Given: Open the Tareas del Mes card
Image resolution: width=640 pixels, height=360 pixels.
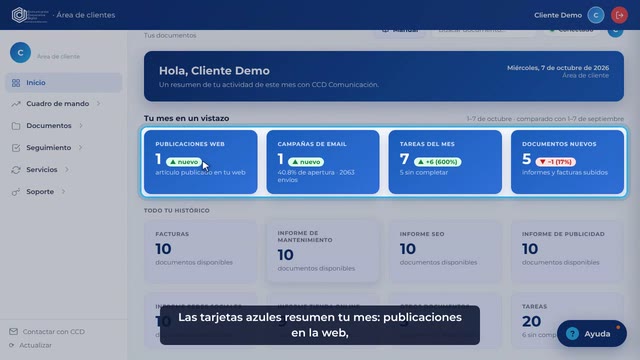Looking at the screenshot, I should (445, 162).
